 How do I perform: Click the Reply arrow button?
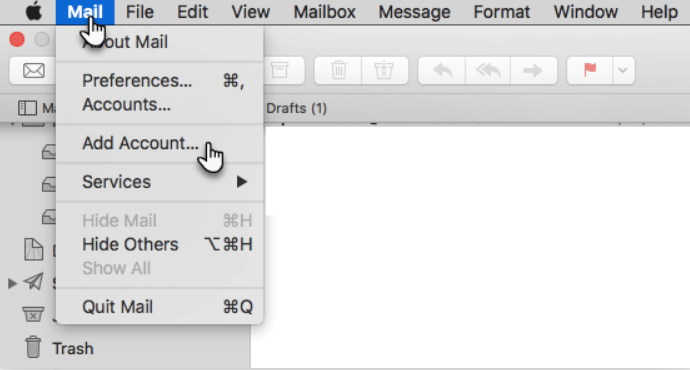[442, 70]
